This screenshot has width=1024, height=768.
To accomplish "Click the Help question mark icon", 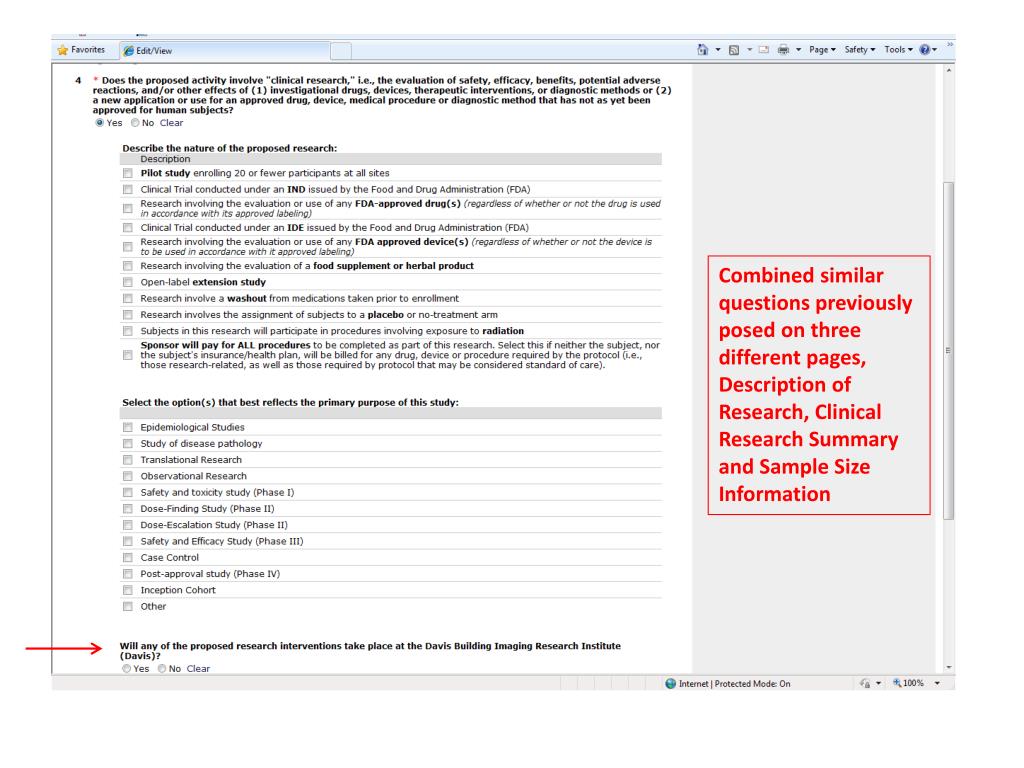I will click(925, 50).
